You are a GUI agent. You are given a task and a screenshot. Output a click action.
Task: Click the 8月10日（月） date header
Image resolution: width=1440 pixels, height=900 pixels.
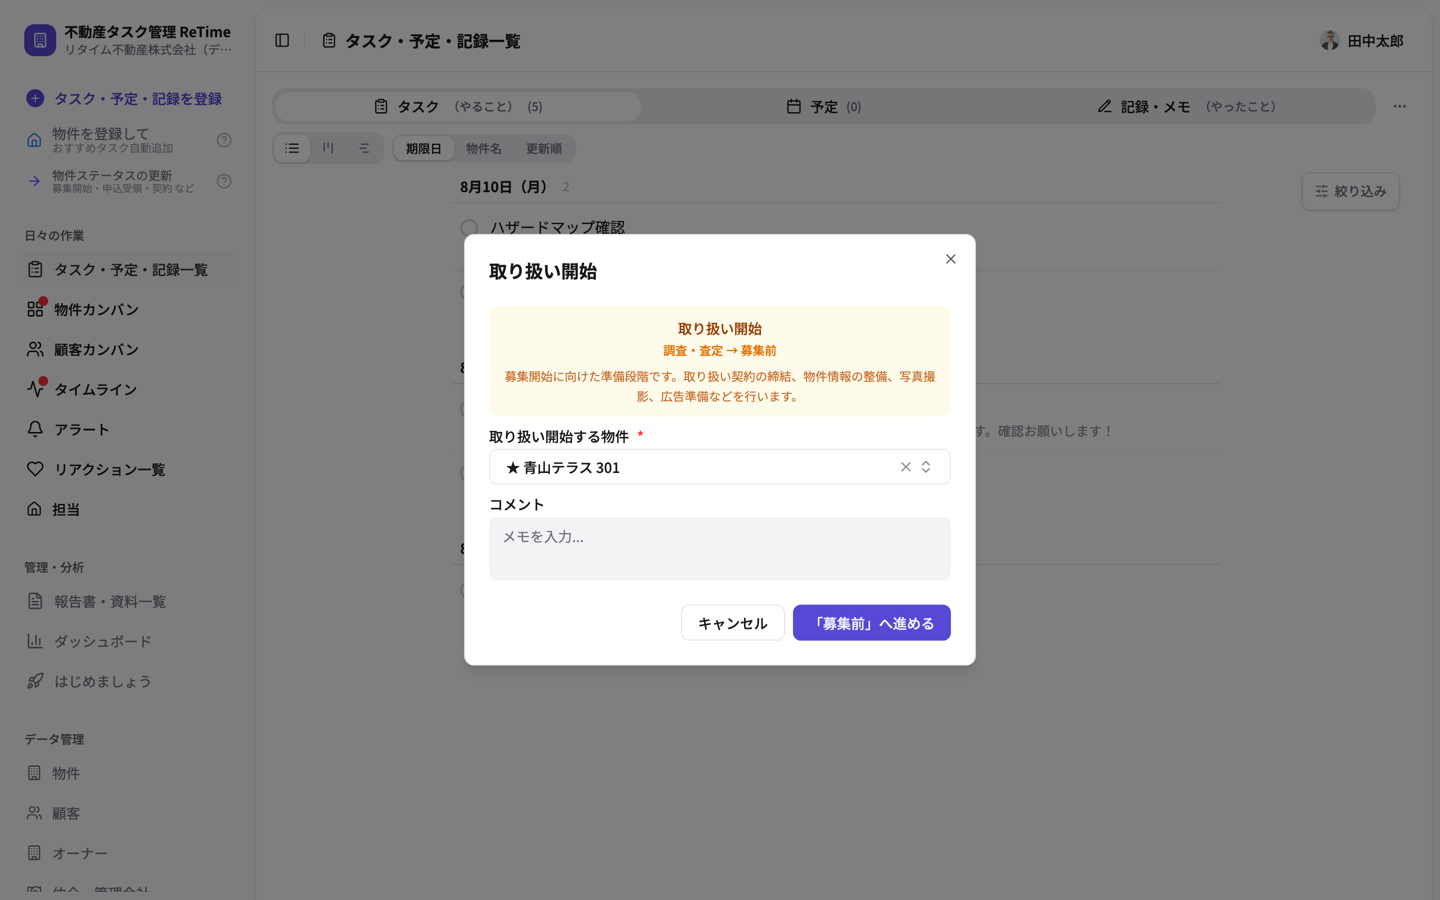tap(506, 187)
